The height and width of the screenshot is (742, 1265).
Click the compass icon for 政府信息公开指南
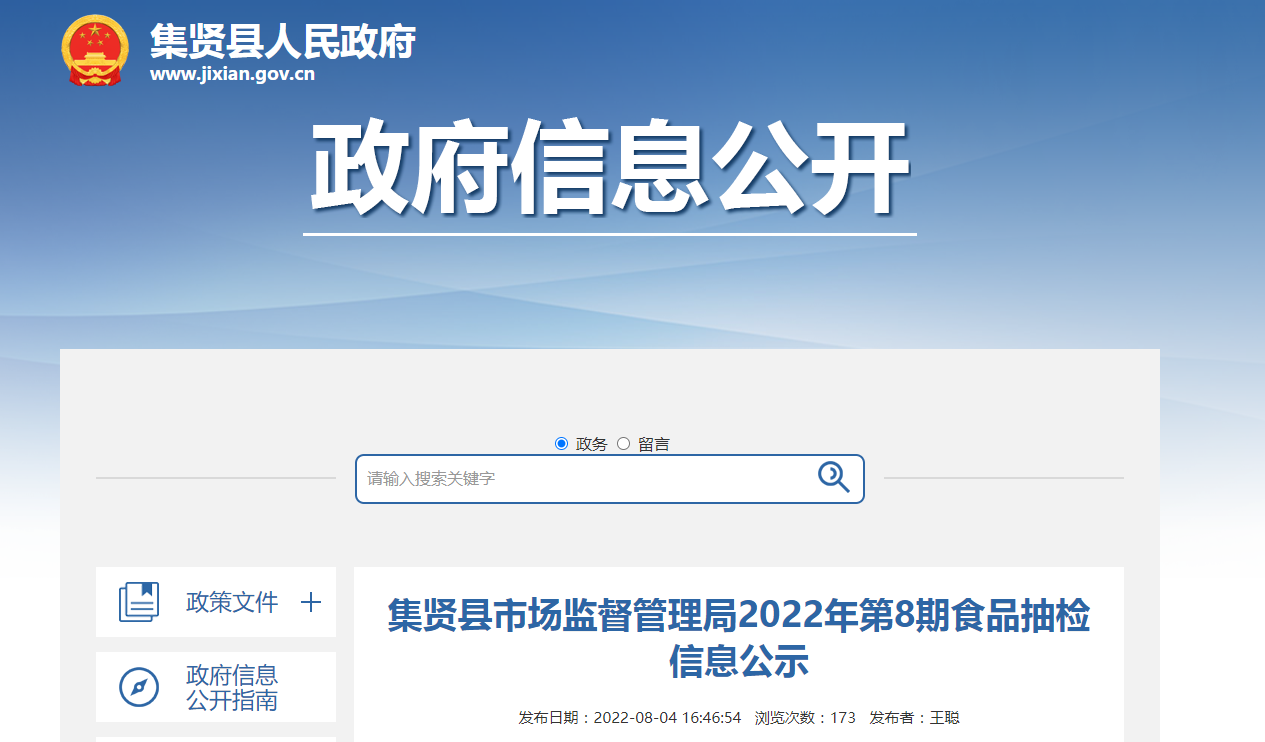click(x=139, y=687)
